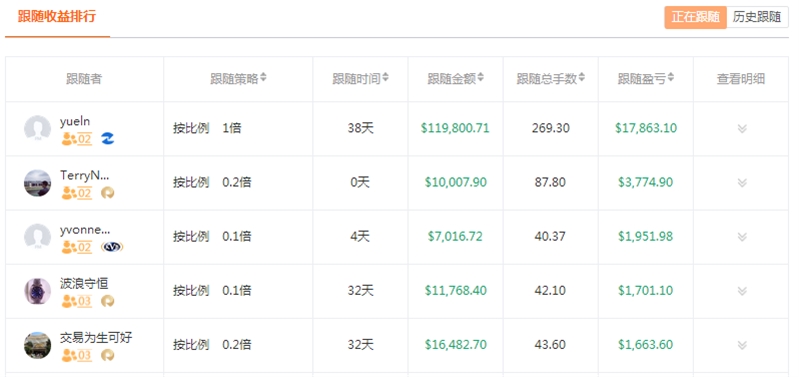The image size is (799, 377).
Task: Open yvonne's default avatar
Action: [37, 237]
